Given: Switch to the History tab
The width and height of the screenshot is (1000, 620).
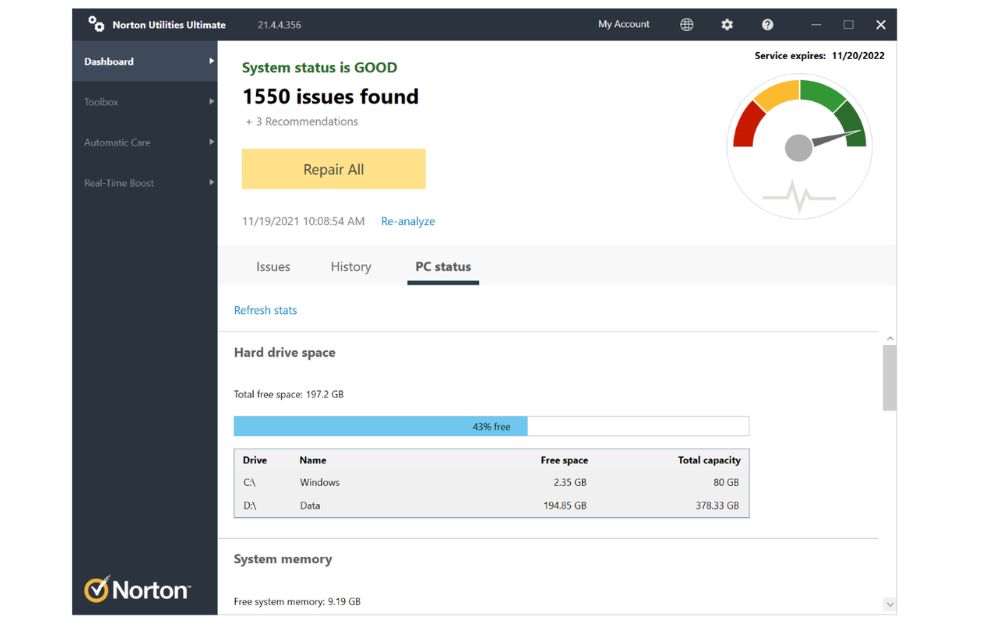Looking at the screenshot, I should click(351, 267).
